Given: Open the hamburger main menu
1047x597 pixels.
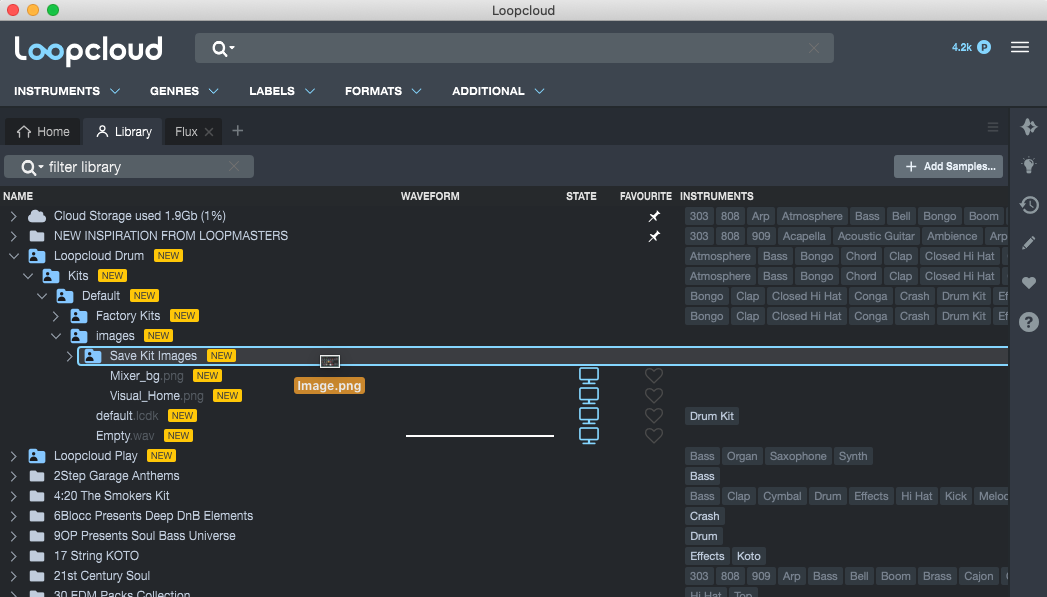Looking at the screenshot, I should coord(1020,47).
